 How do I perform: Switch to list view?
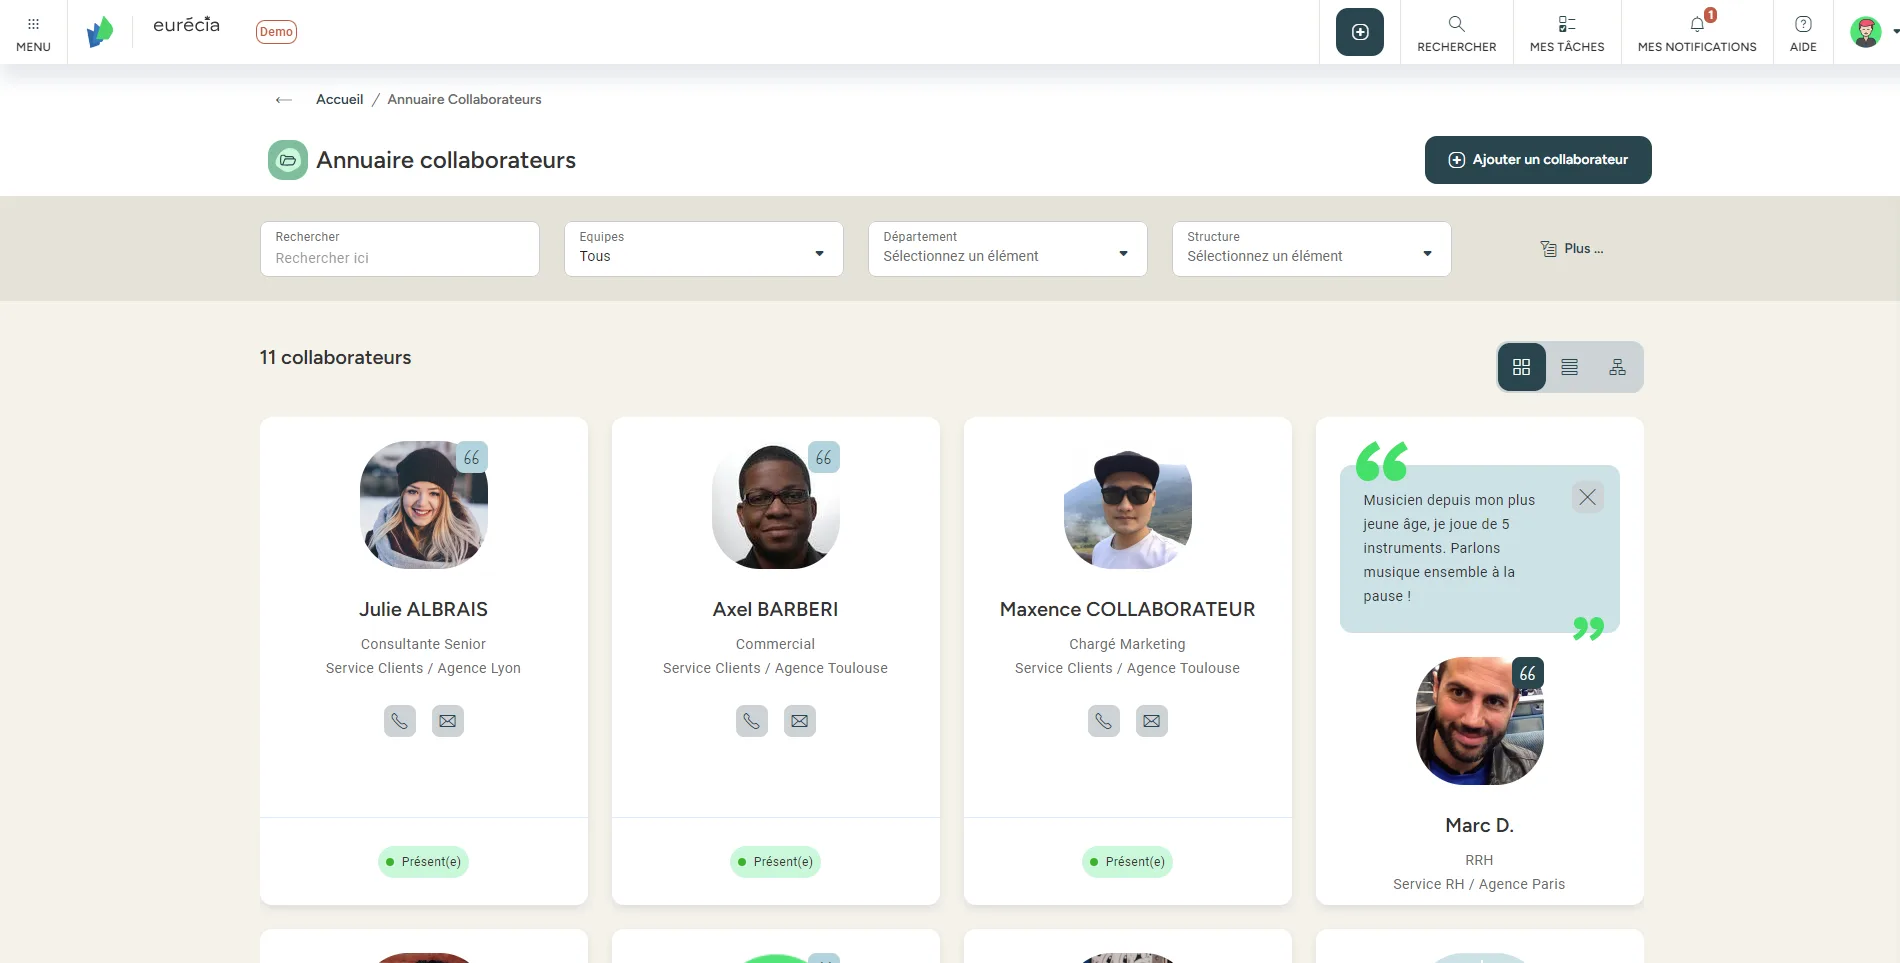point(1570,367)
